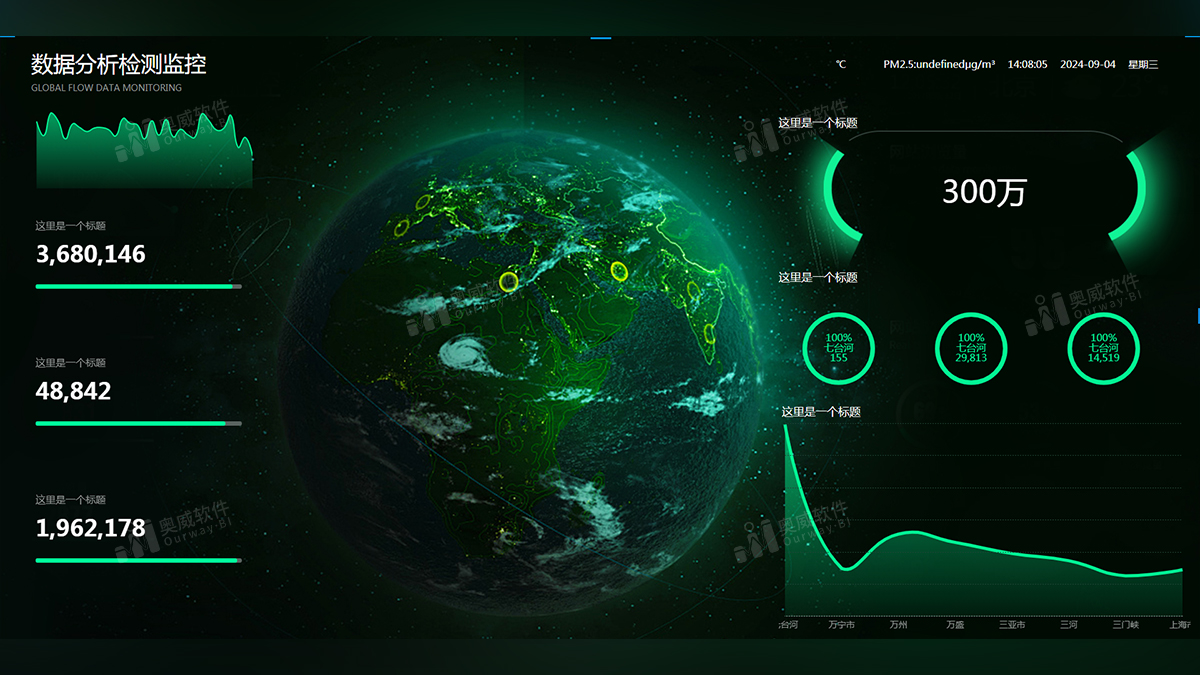Click the 数据分析检测监控 dashboard title

(119, 64)
